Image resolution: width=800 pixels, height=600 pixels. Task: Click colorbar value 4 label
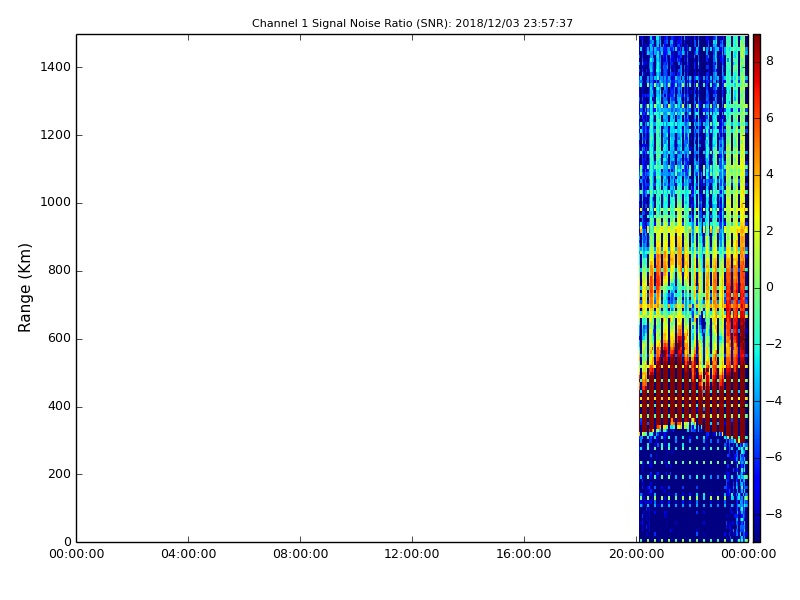click(770, 174)
